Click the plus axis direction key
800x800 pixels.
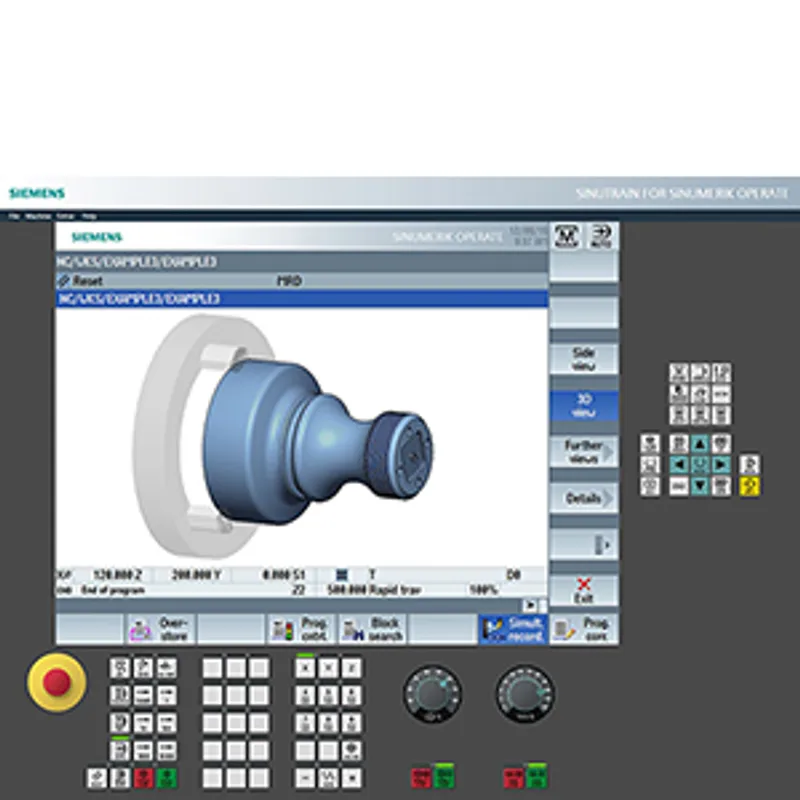(x=352, y=778)
